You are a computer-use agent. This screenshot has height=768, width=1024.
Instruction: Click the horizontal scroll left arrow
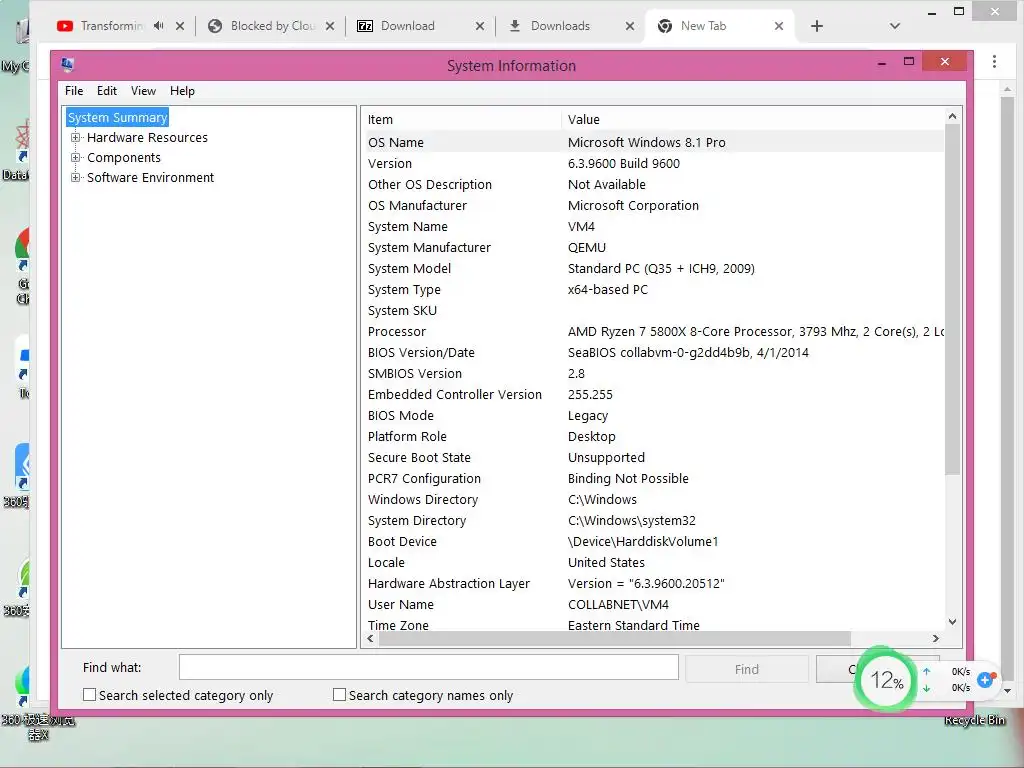370,638
